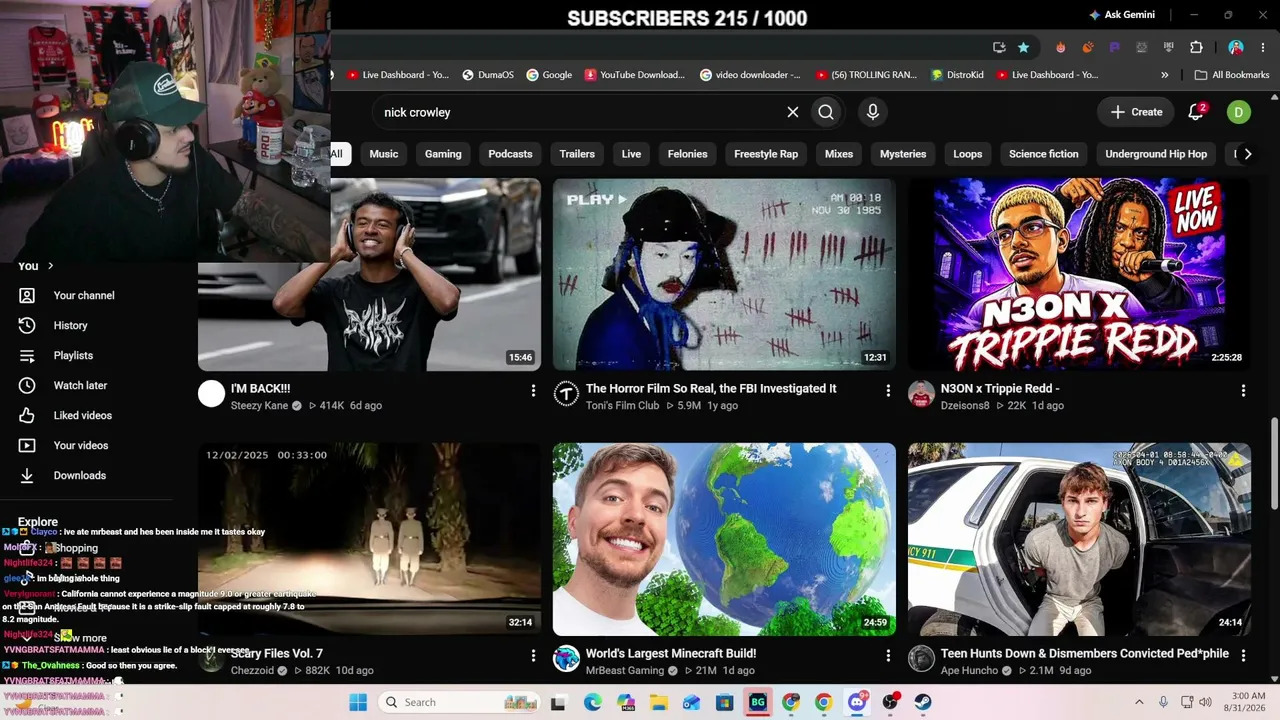1280x720 pixels.
Task: Select the Gaming filter chip
Action: click(443, 154)
